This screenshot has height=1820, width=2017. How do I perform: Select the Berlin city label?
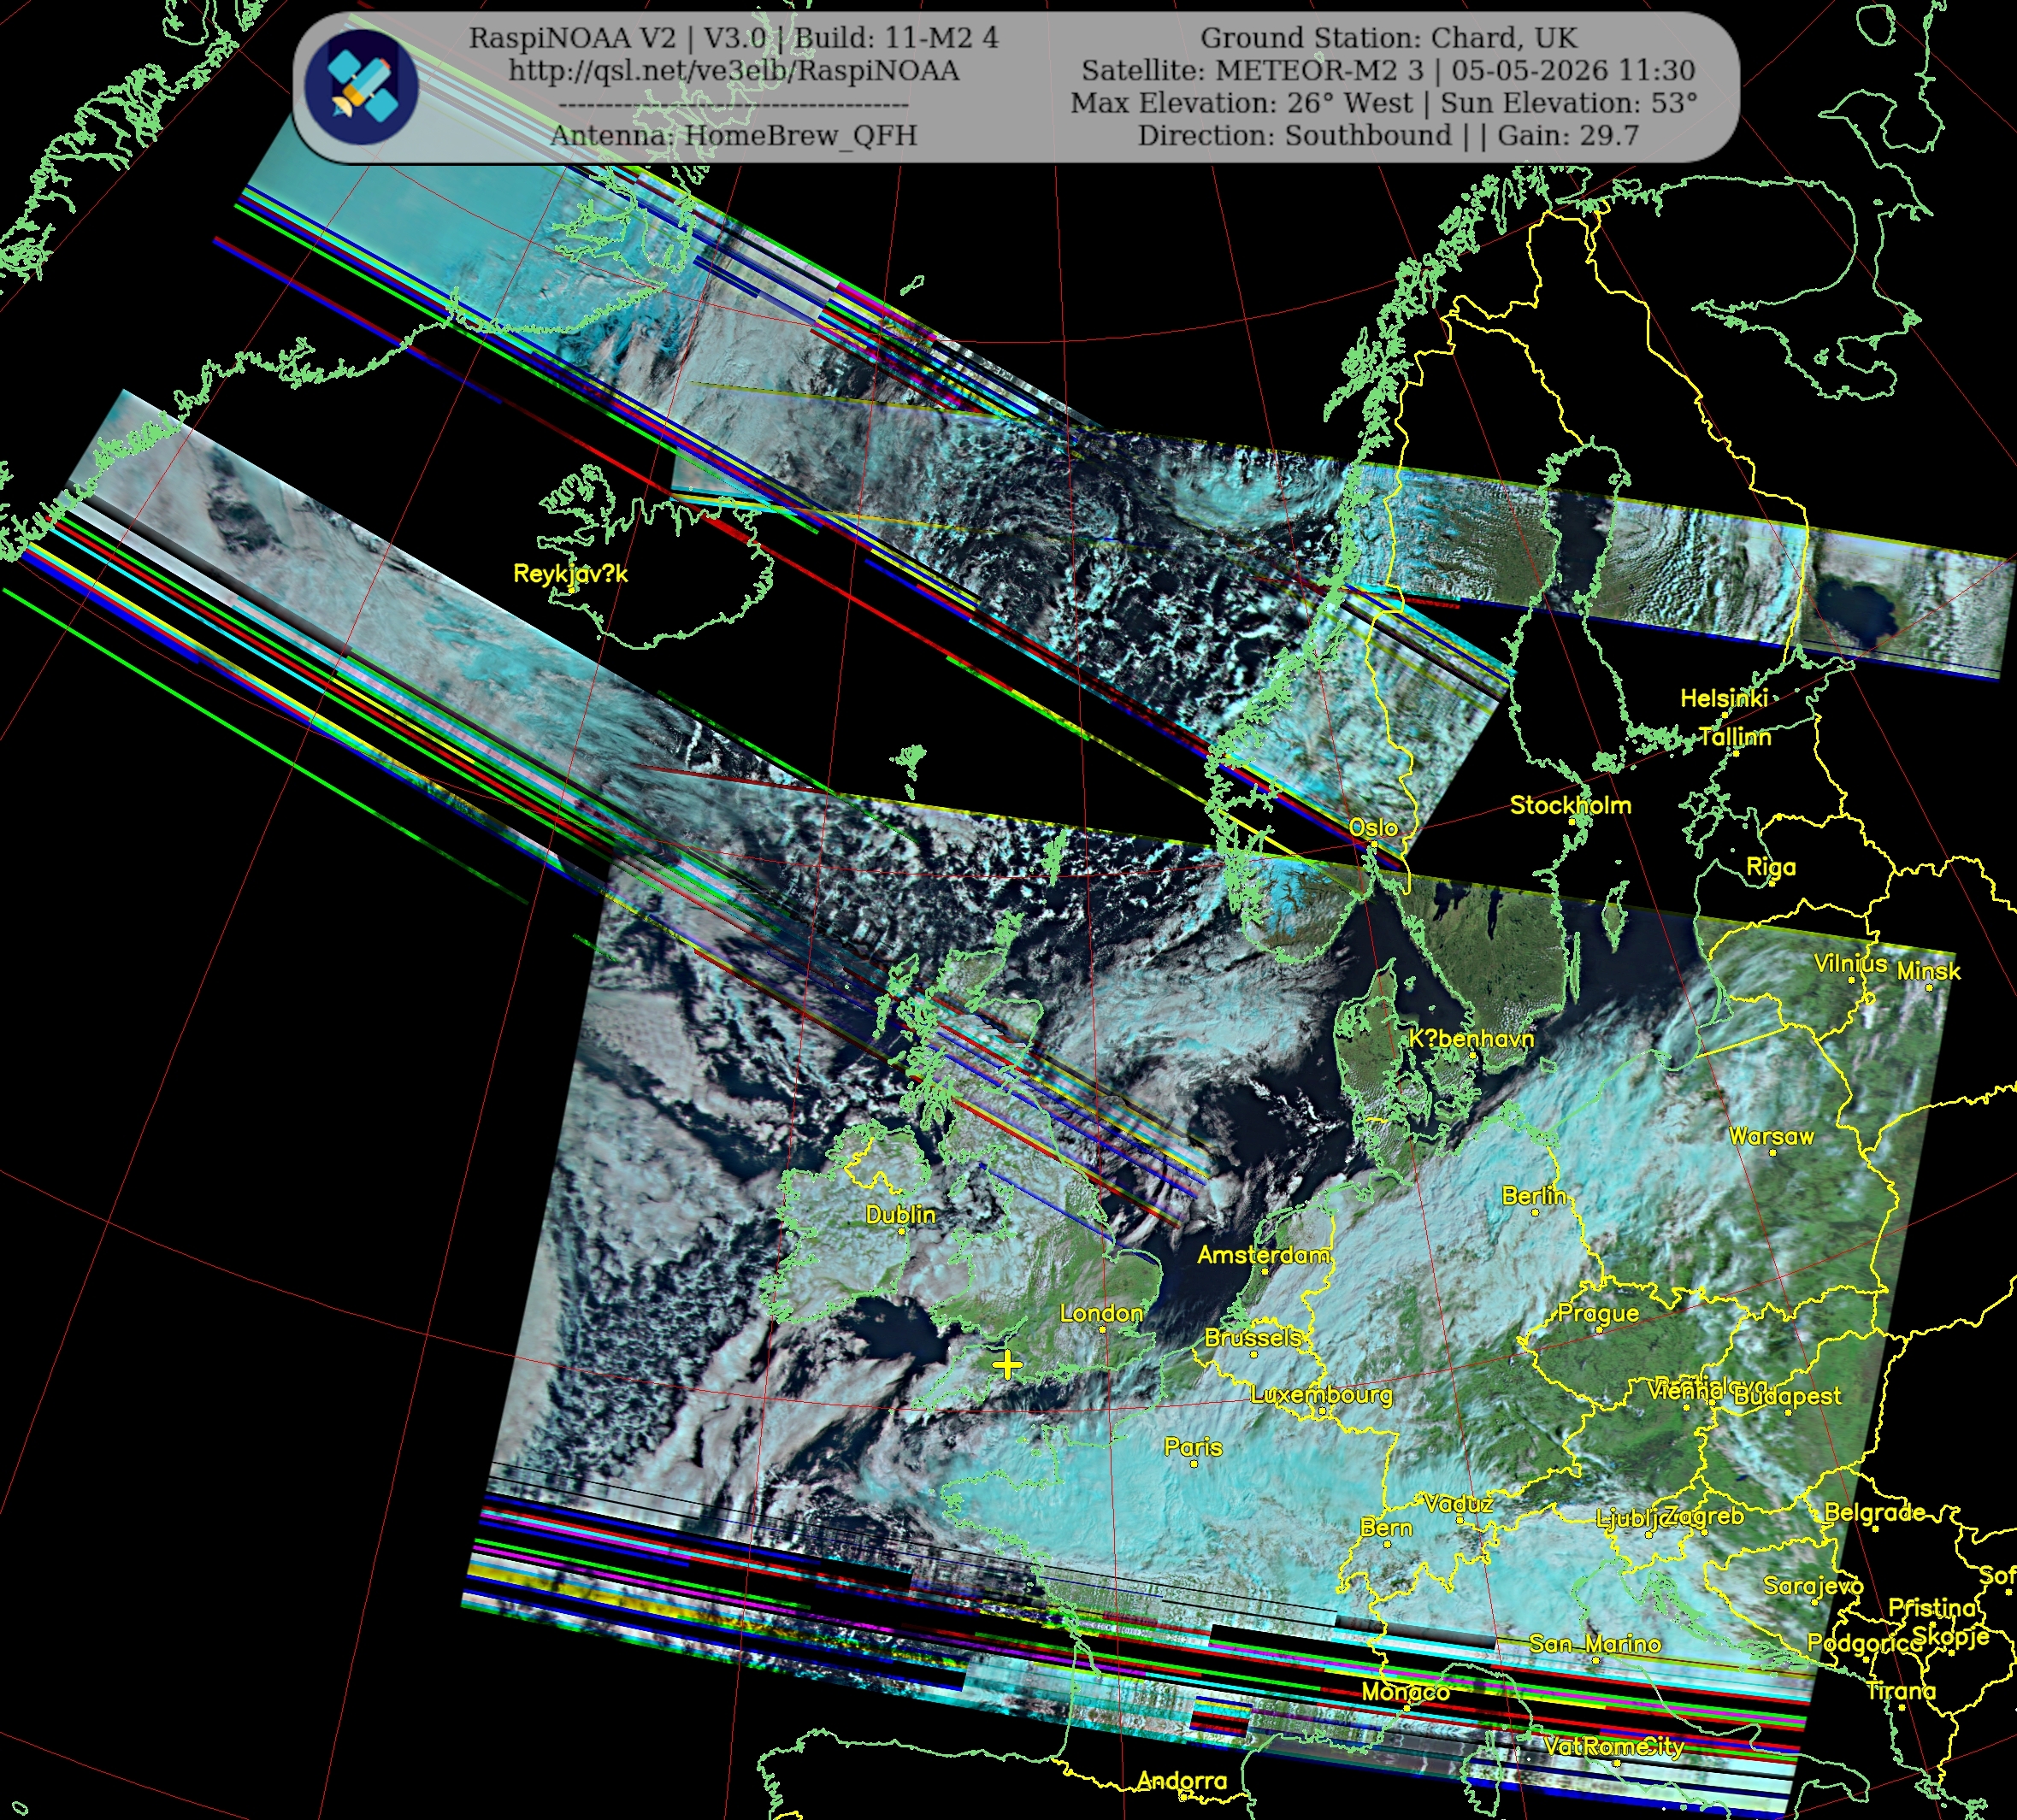(1534, 1196)
